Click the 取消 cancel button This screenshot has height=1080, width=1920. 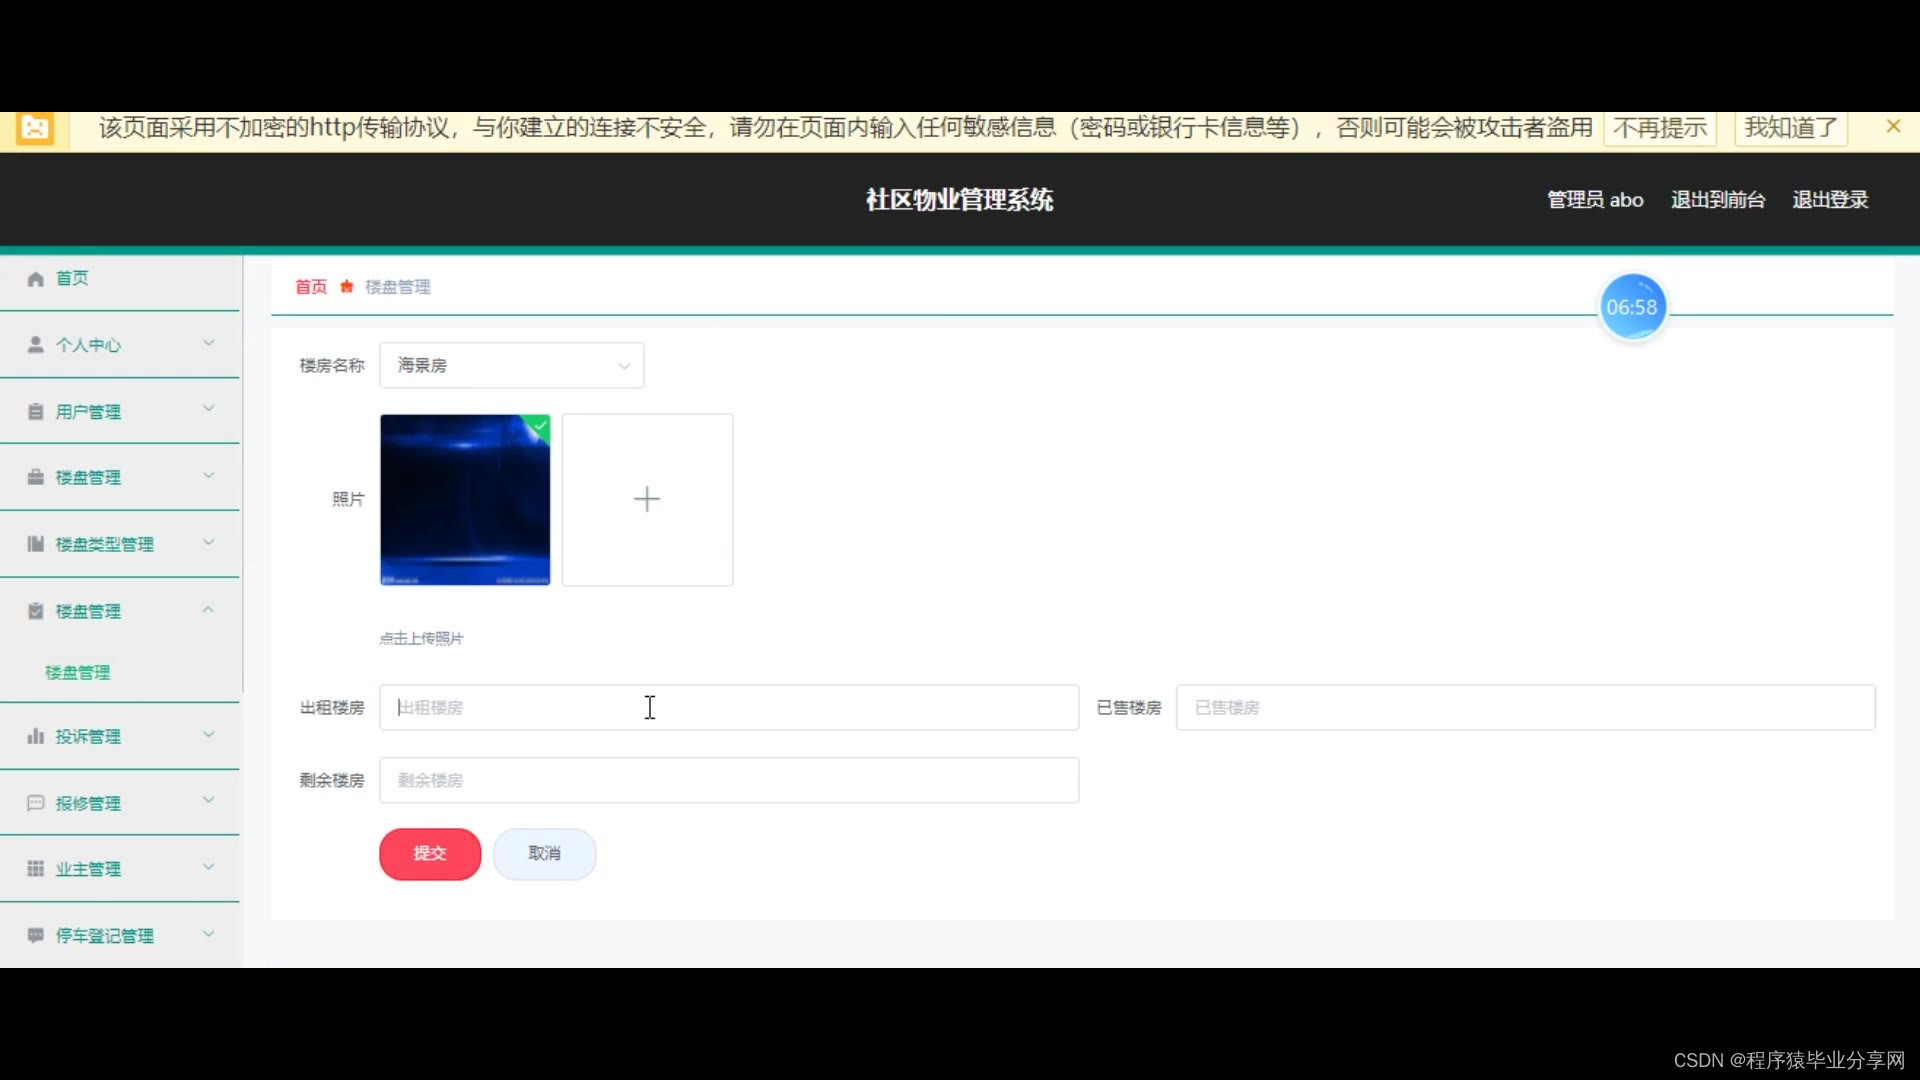(544, 854)
